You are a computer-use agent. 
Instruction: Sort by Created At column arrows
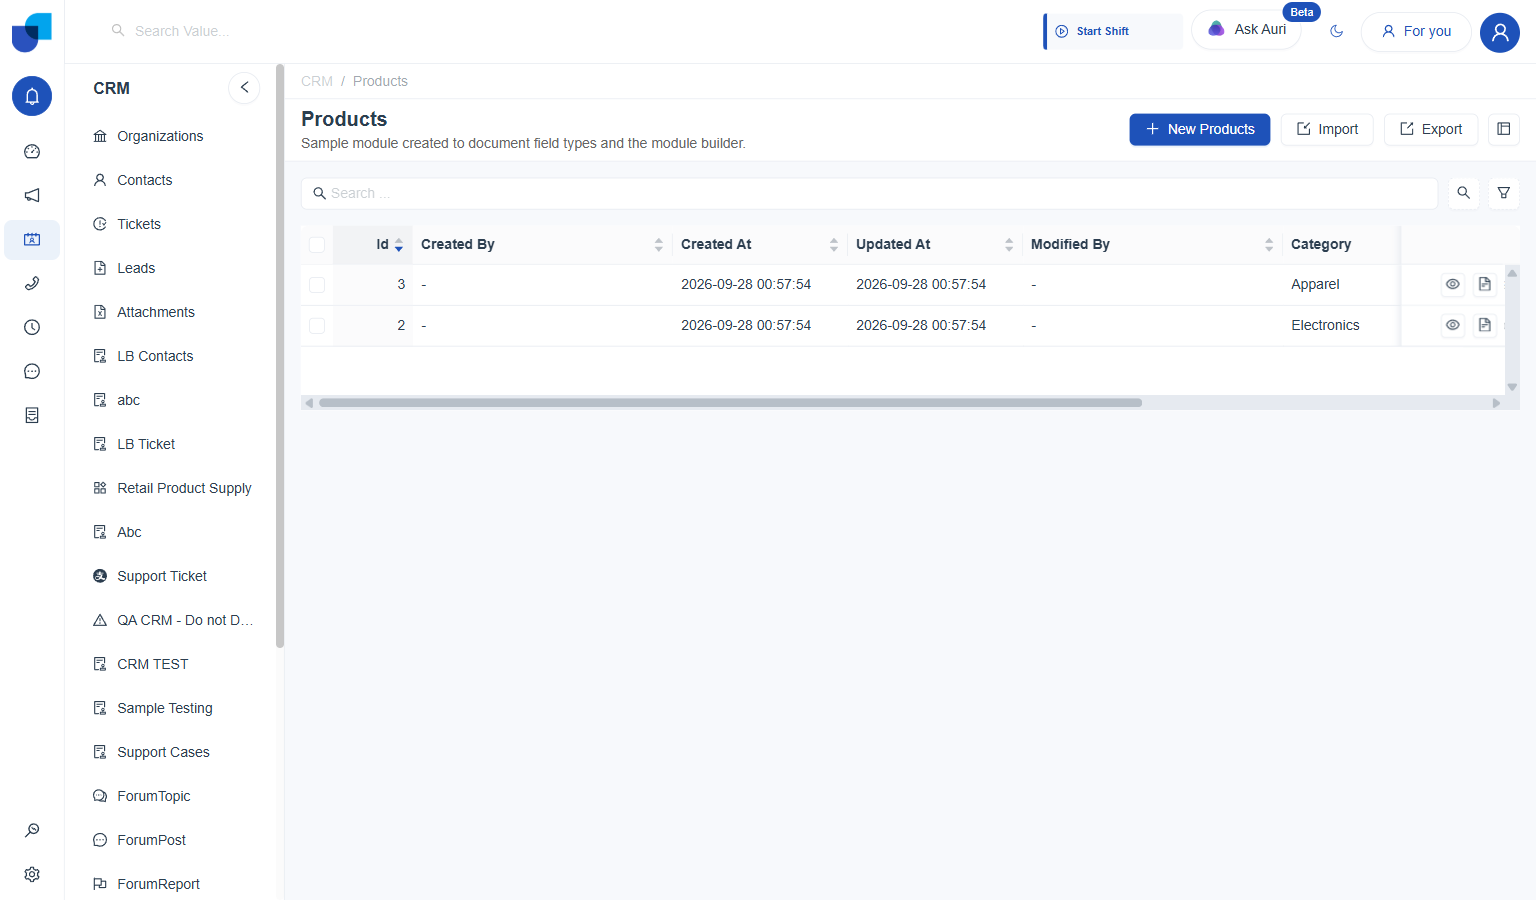(833, 245)
